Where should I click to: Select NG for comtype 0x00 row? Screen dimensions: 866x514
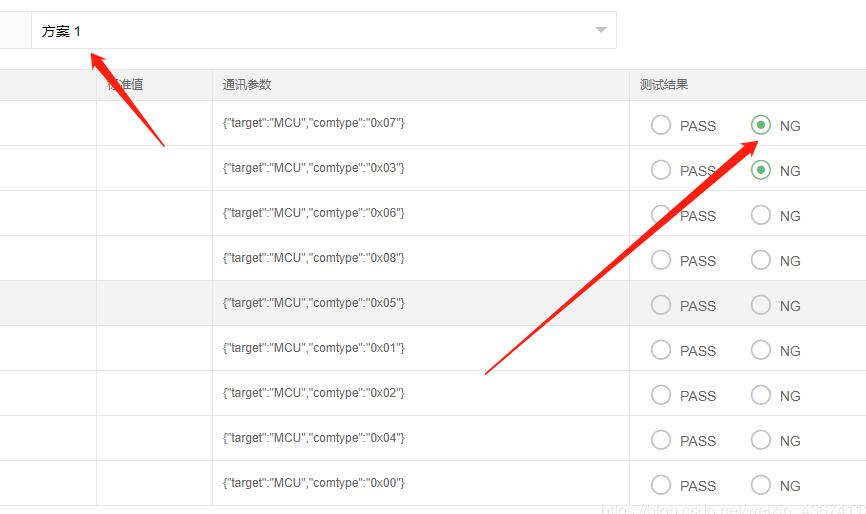761,485
